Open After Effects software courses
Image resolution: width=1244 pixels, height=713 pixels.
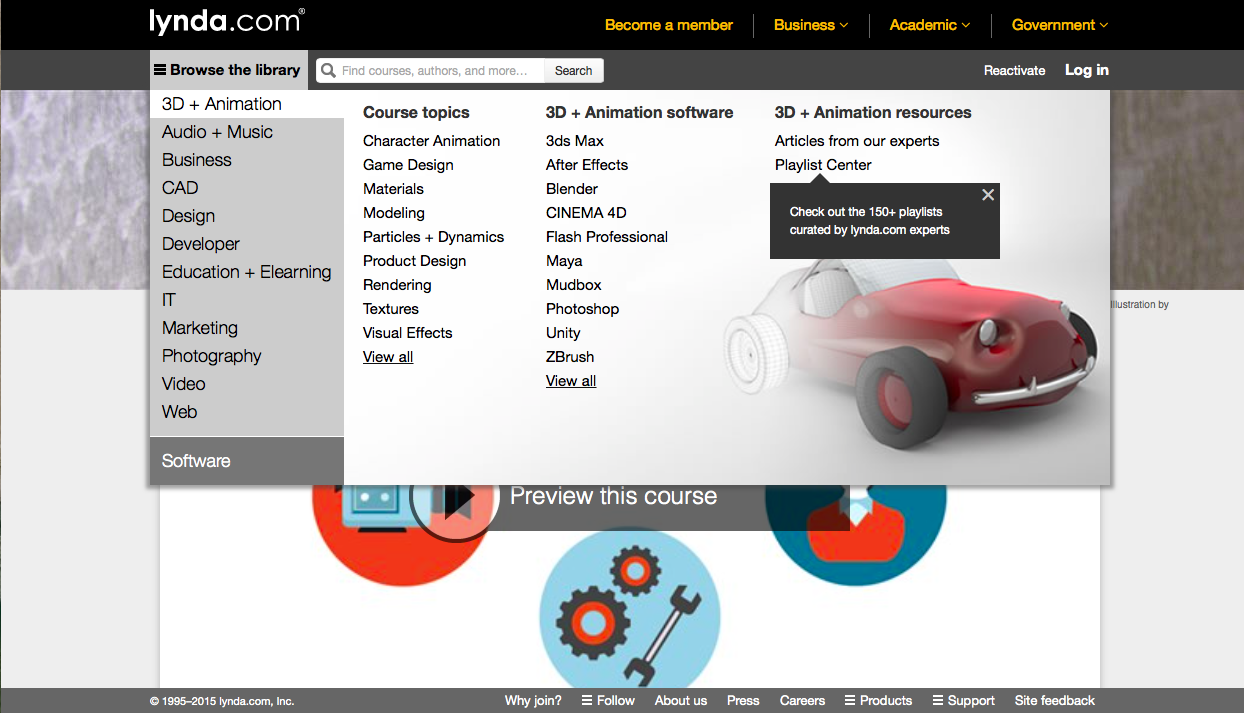pos(587,165)
